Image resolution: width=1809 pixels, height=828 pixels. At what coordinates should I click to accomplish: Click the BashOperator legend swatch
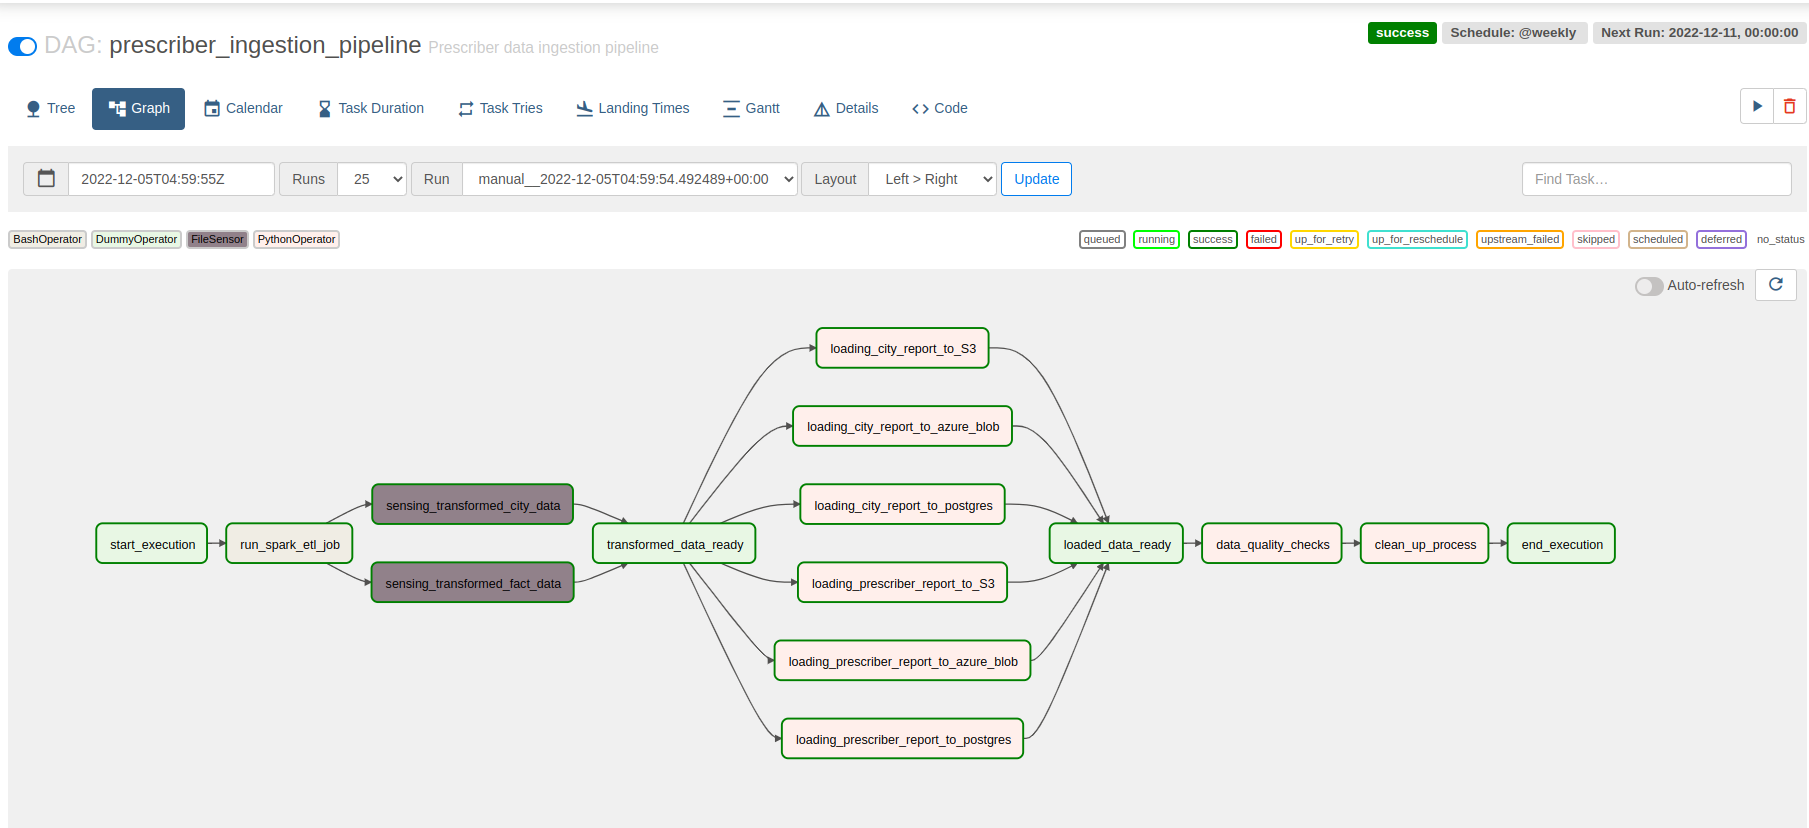pyautogui.click(x=47, y=239)
